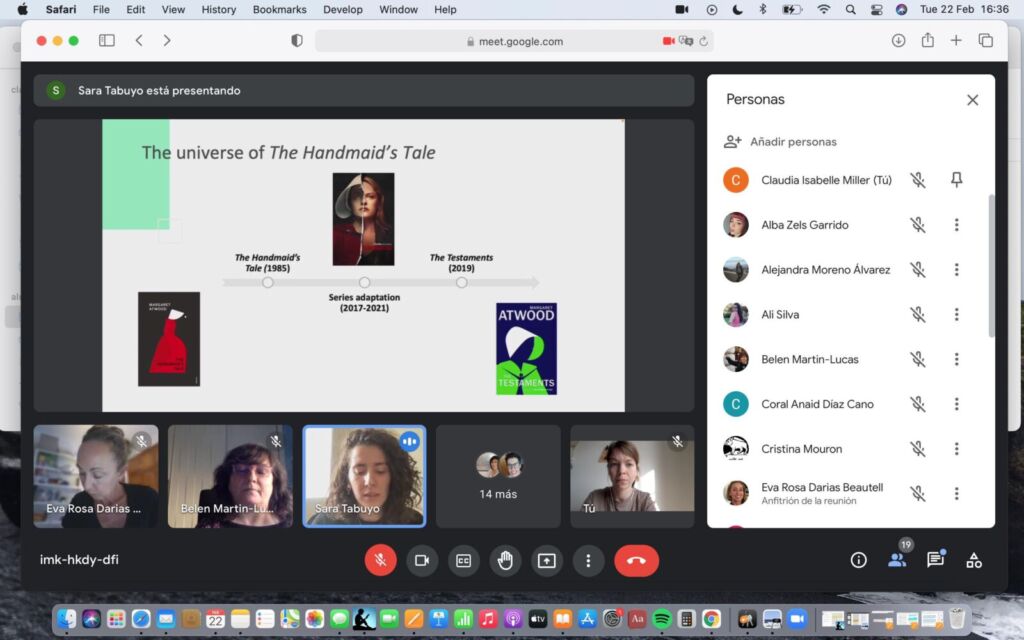Open meeting details info icon
Screen dimensions: 1024x640
[858, 560]
